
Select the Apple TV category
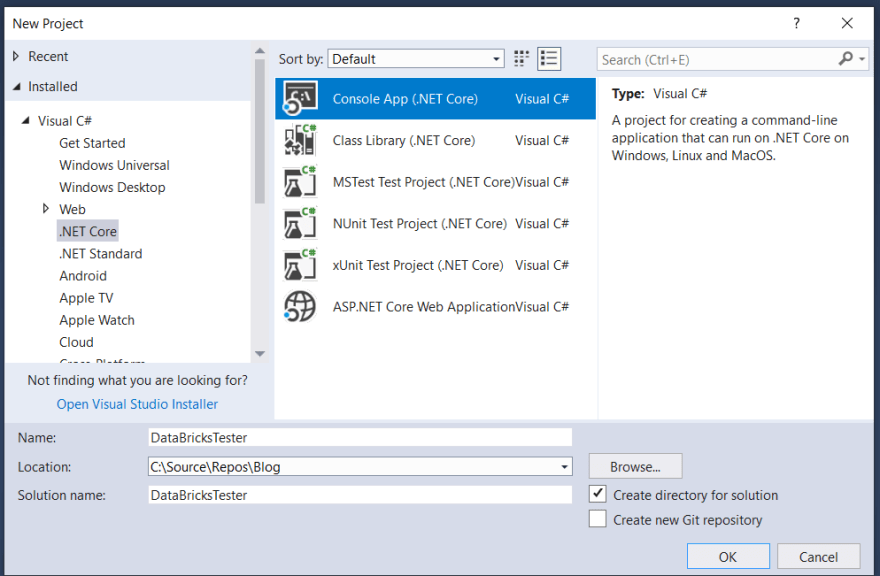86,298
